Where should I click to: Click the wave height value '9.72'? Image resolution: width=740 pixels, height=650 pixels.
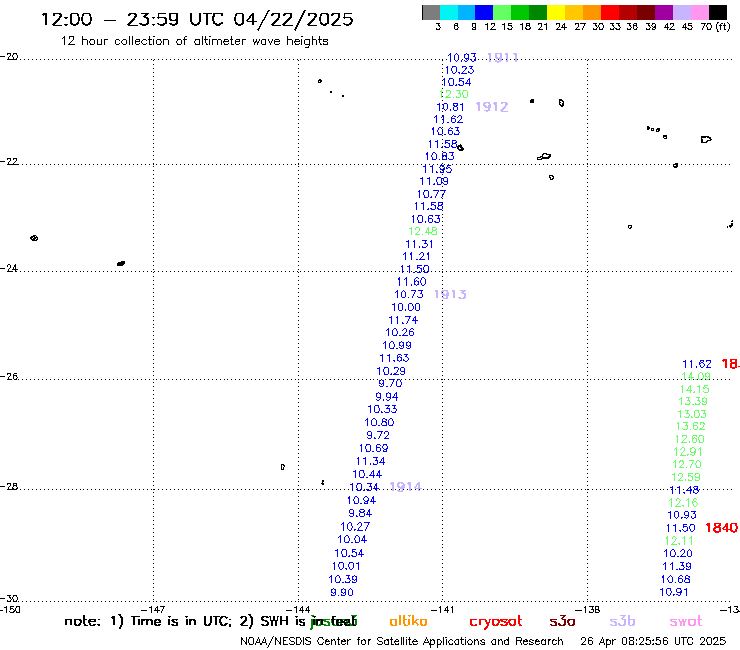[378, 435]
